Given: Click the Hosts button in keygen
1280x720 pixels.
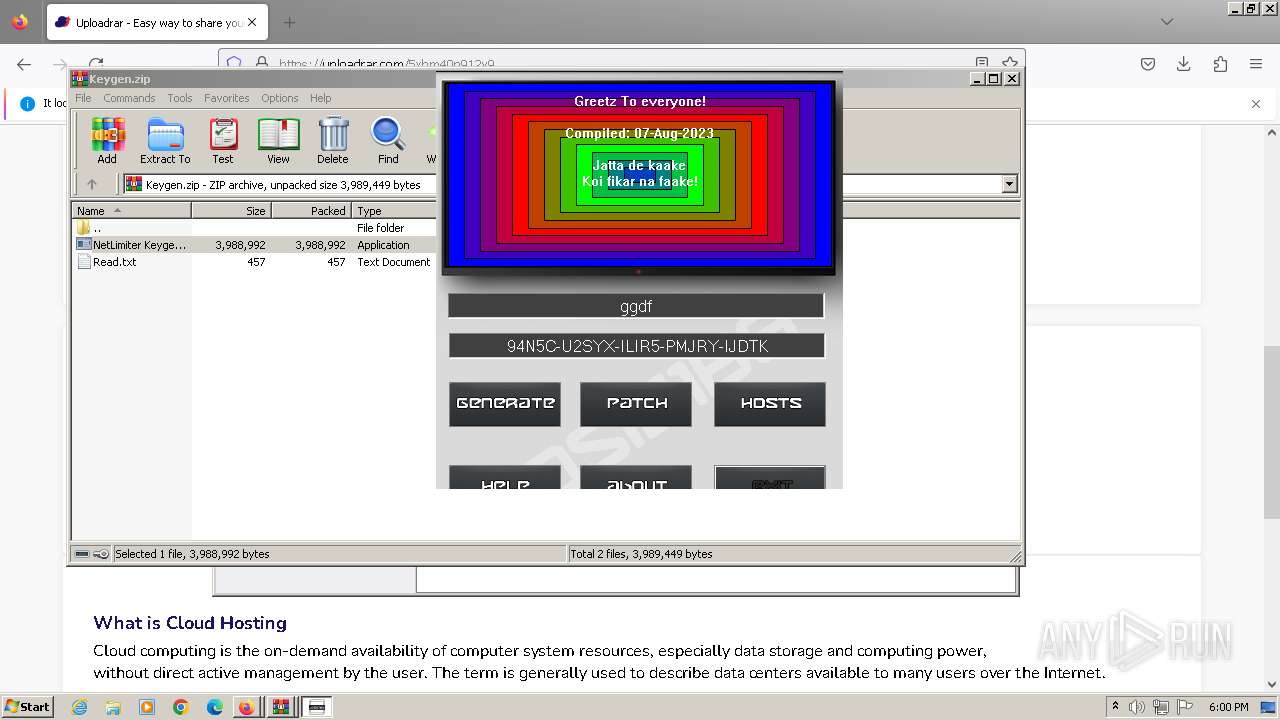Looking at the screenshot, I should tap(770, 404).
